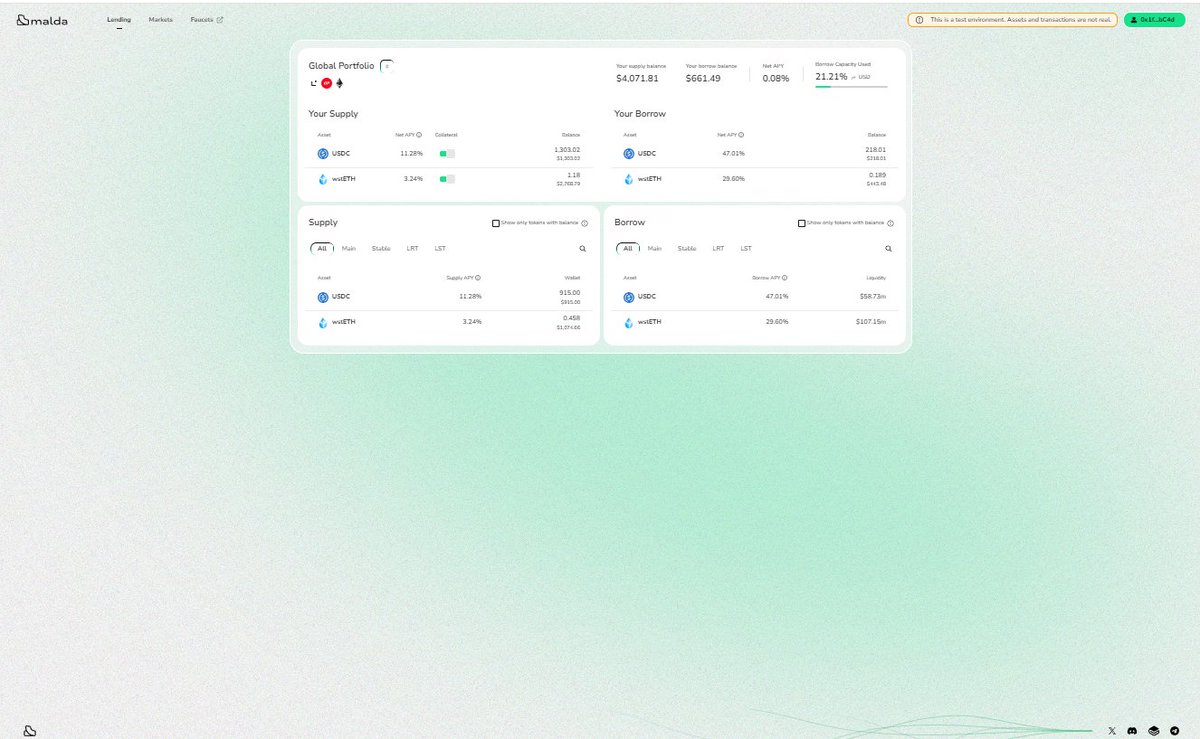Open the Faucets external link
The width and height of the screenshot is (1200, 739).
[x=207, y=19]
